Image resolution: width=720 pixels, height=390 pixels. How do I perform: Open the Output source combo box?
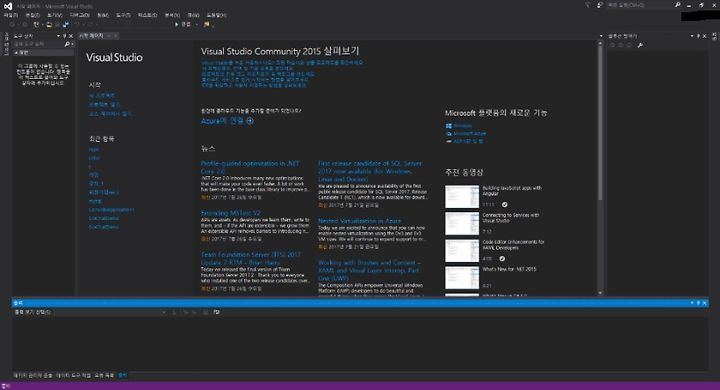point(110,312)
